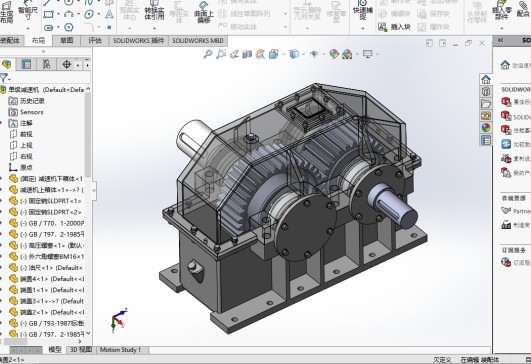The width and height of the screenshot is (531, 364).
Task: Open the Edit Appearance color ball icon
Action: pos(334,54)
